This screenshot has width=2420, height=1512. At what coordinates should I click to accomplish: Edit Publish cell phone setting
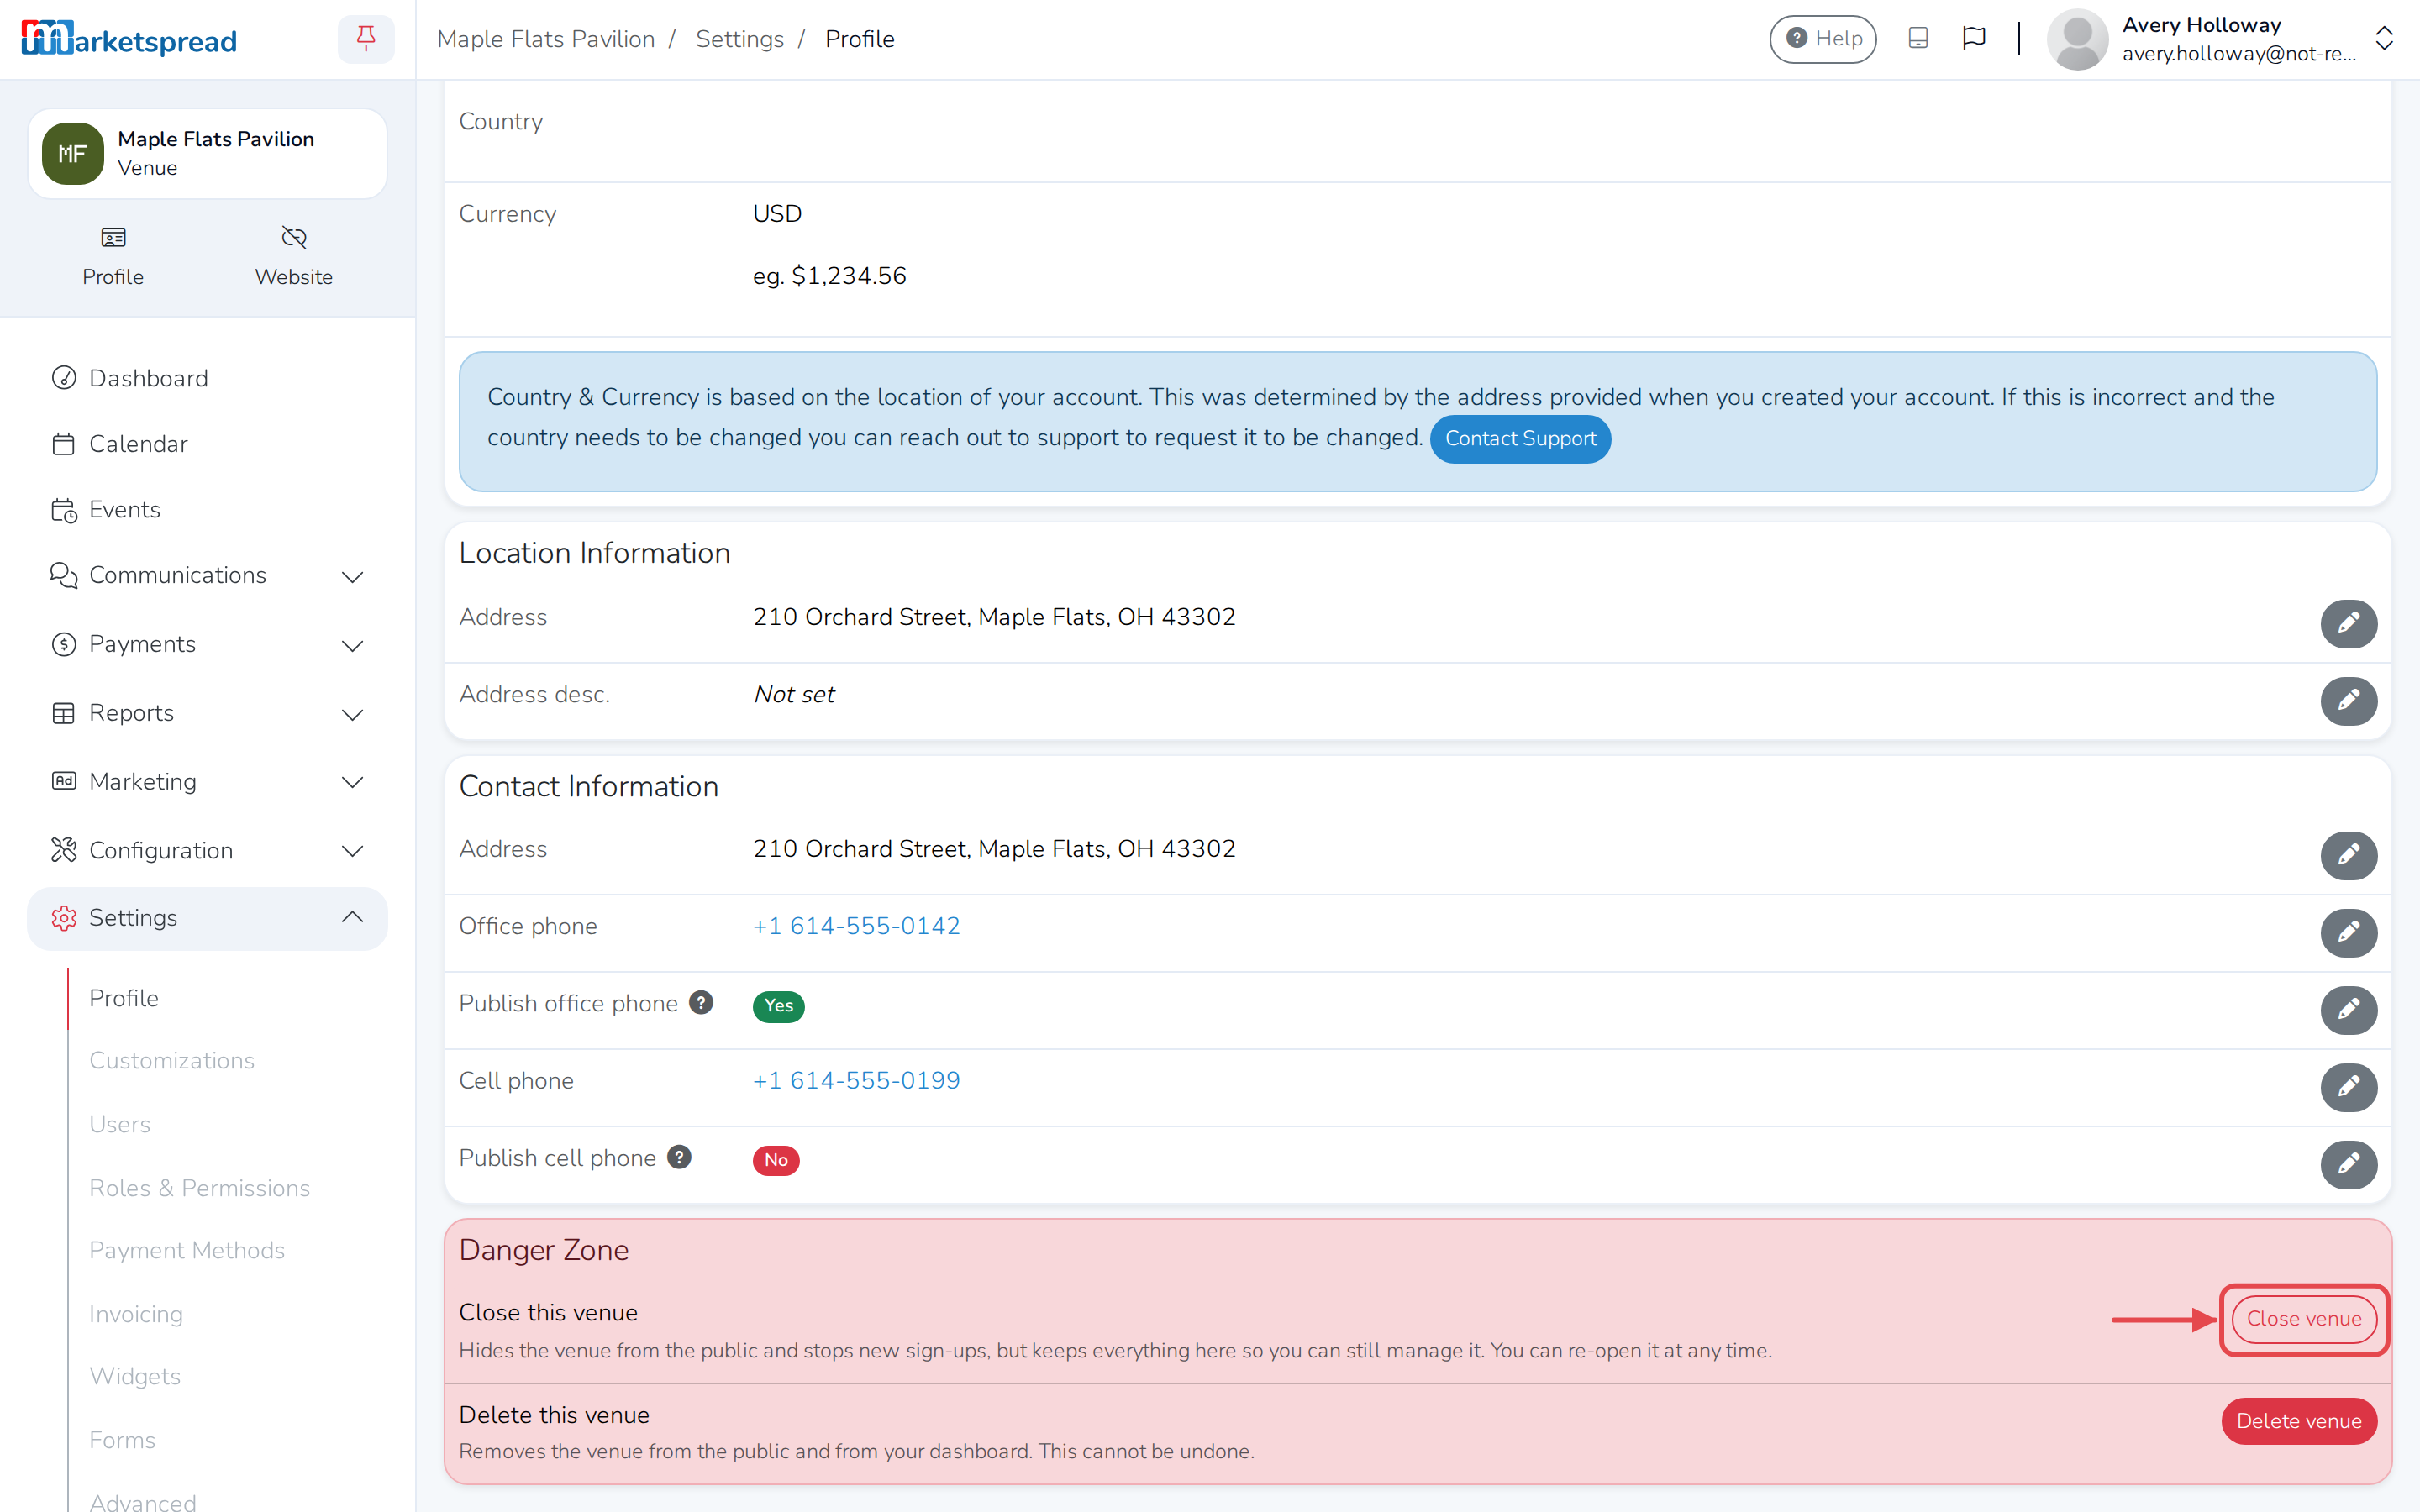click(2348, 1165)
